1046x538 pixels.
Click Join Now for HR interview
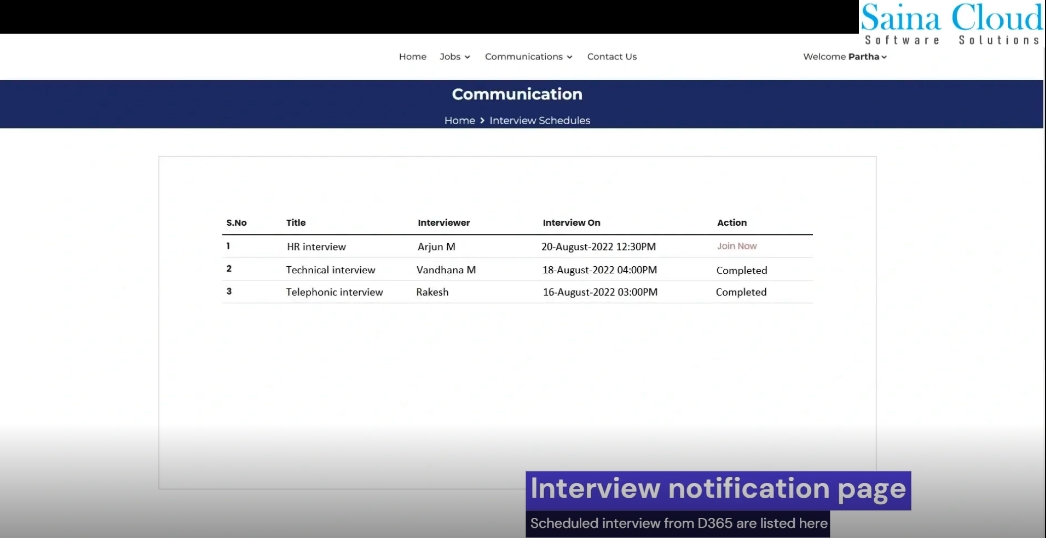(736, 246)
